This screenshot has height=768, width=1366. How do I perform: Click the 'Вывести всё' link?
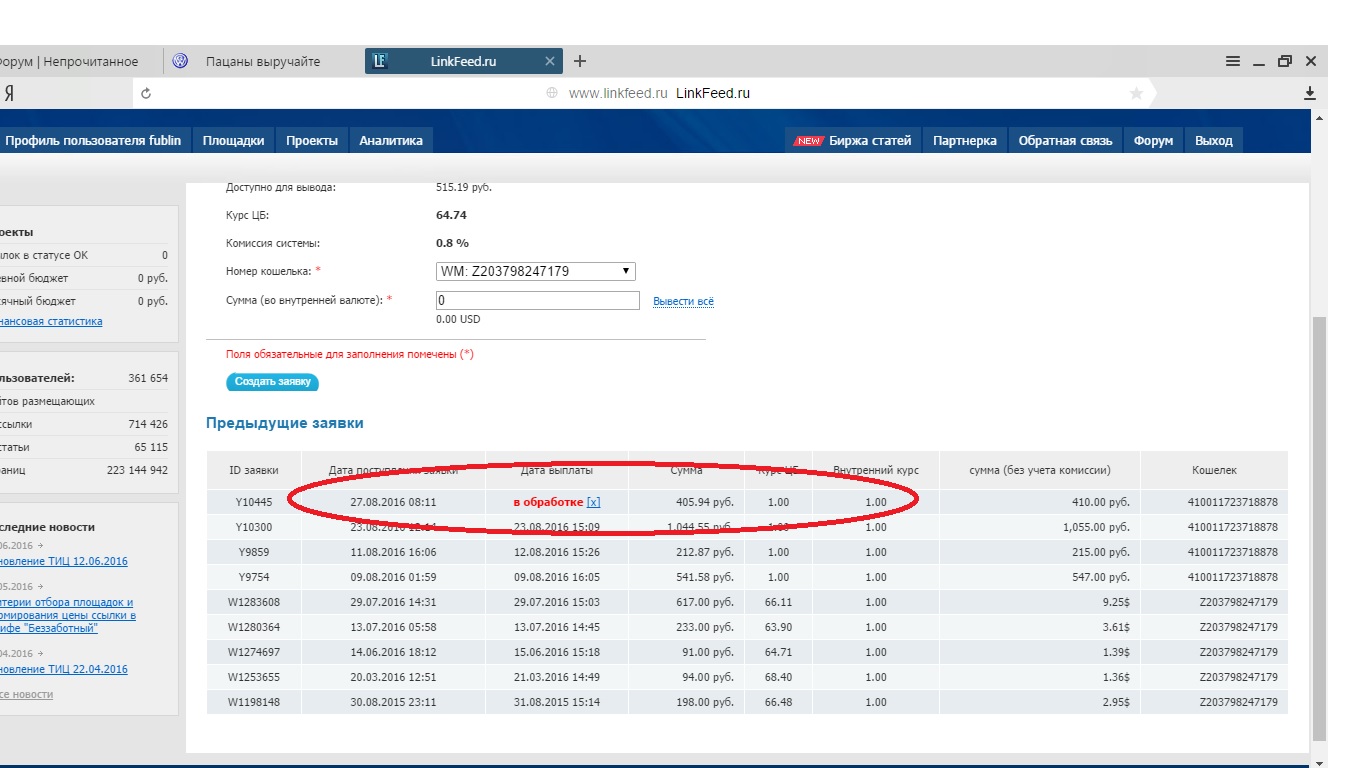coord(683,301)
